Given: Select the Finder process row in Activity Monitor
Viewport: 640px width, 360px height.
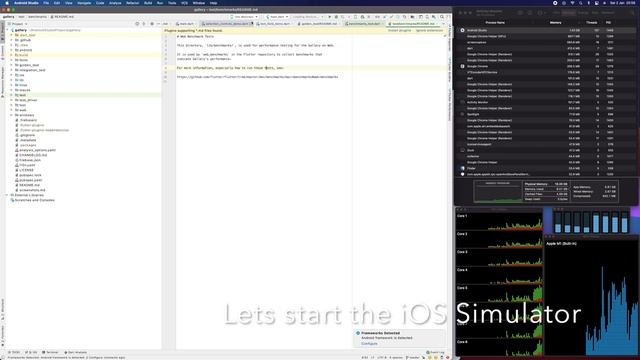Looking at the screenshot, I should click(x=545, y=168).
